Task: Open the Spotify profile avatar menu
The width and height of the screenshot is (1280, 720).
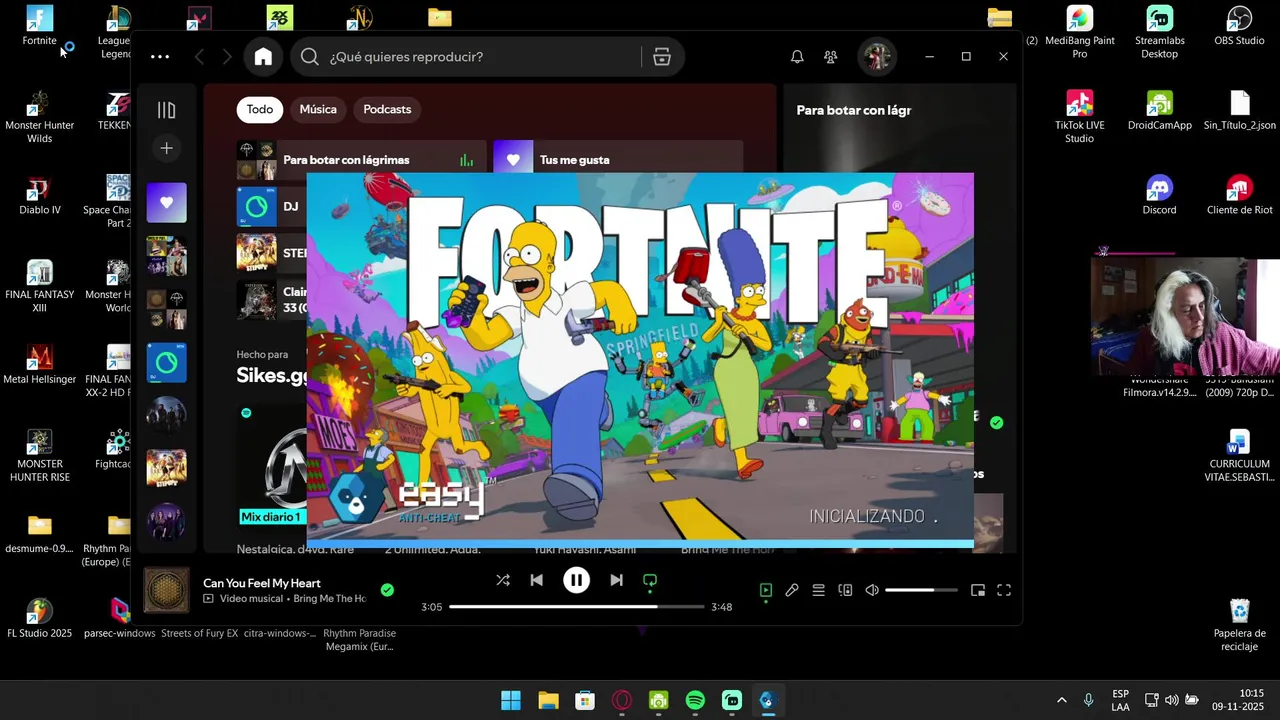Action: point(877,57)
